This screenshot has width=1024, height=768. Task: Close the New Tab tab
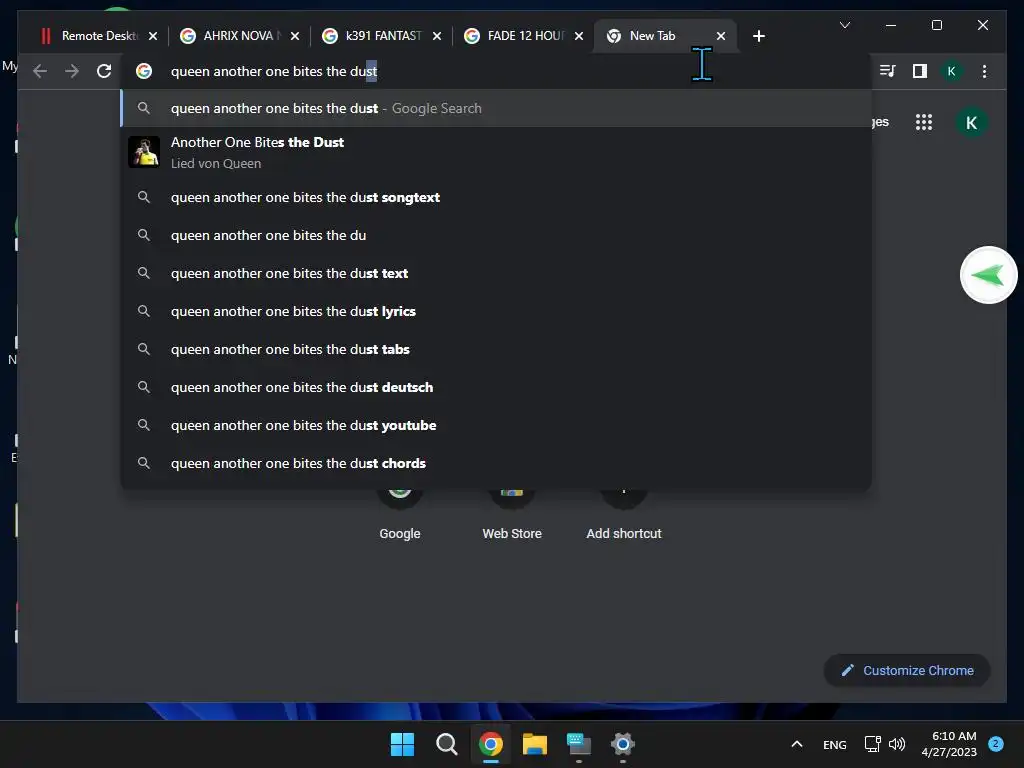(720, 36)
